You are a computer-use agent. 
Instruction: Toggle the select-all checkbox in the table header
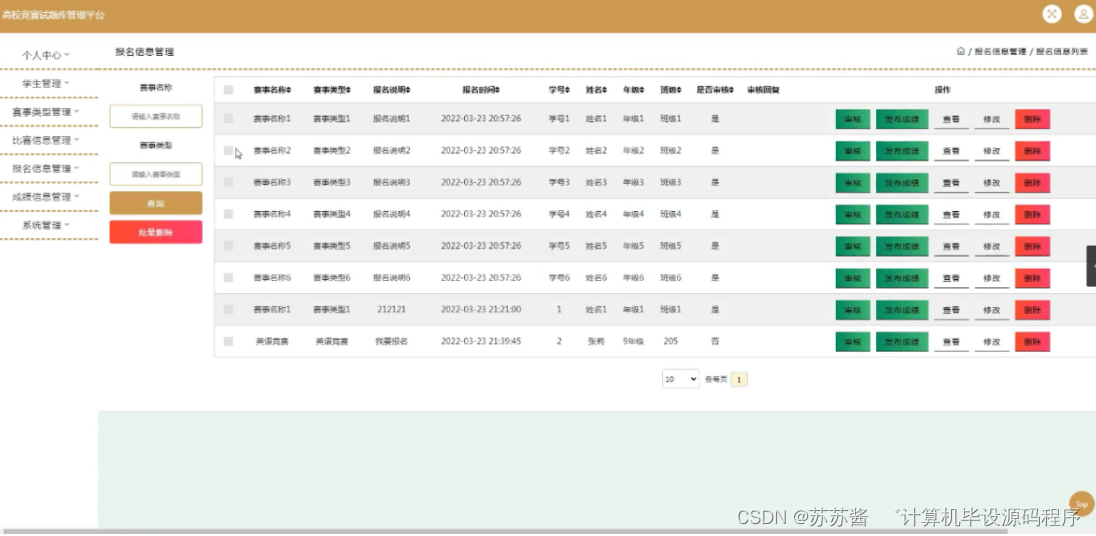click(229, 89)
